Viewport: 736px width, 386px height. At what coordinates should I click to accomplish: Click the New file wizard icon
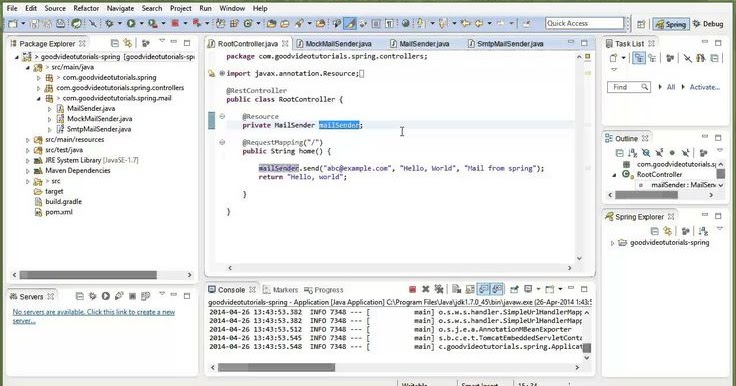pos(13,23)
